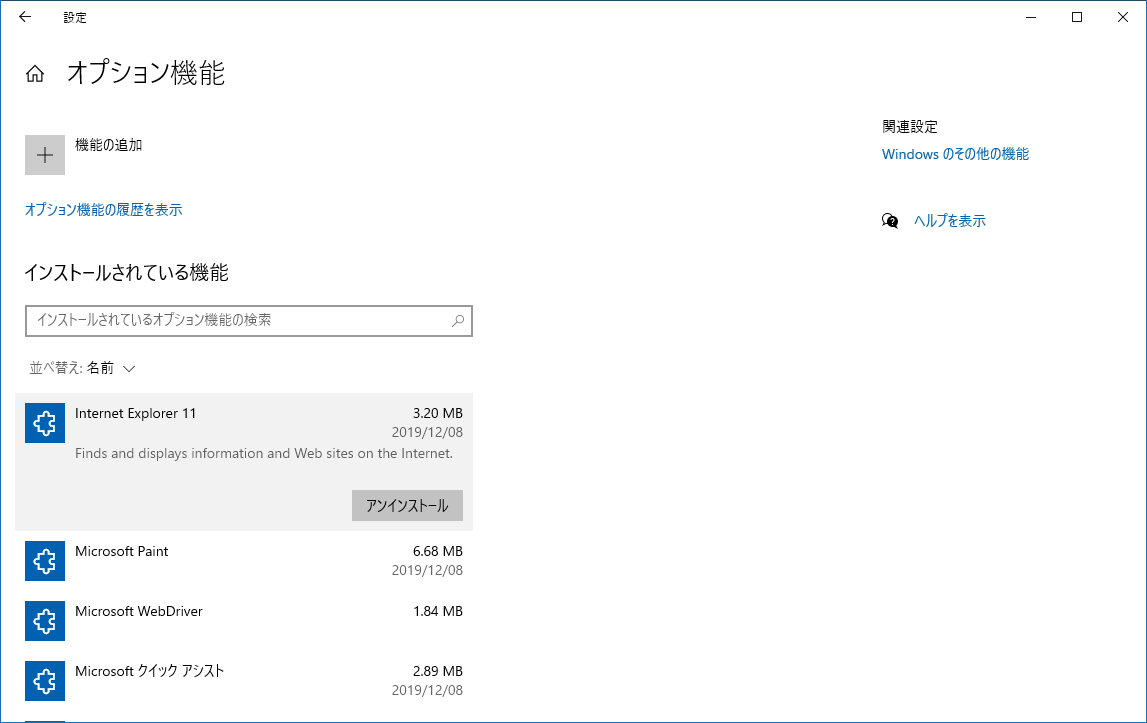Viewport: 1147px width, 723px height.
Task: Click the 機能の追加 label
Action: (x=108, y=145)
